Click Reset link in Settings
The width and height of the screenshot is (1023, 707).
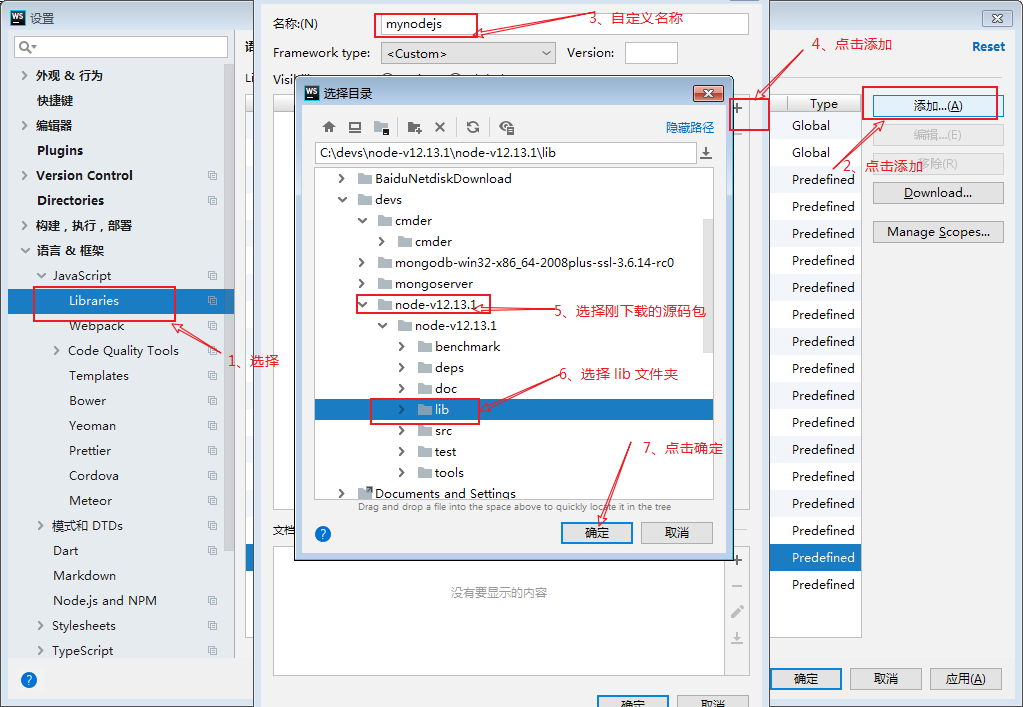(x=988, y=46)
